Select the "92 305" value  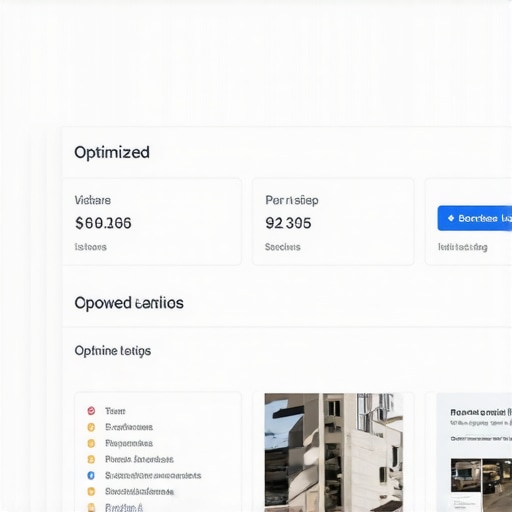288,223
